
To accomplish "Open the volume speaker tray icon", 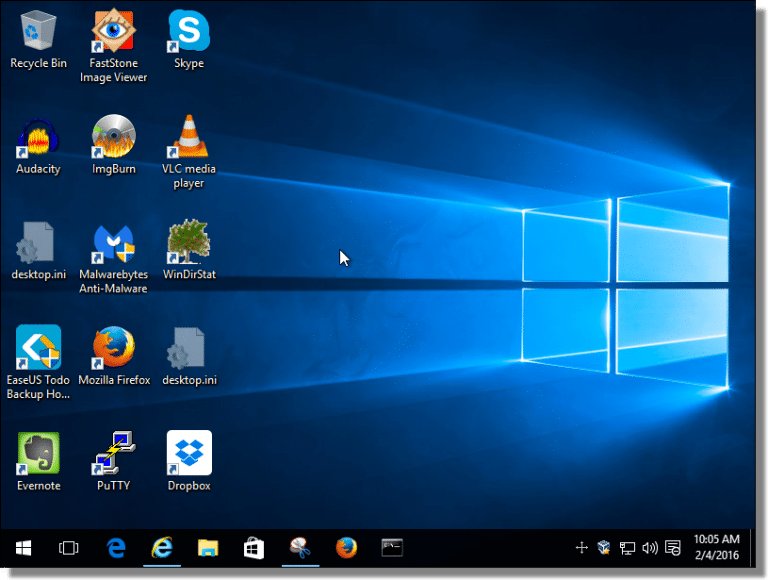I will pyautogui.click(x=650, y=548).
